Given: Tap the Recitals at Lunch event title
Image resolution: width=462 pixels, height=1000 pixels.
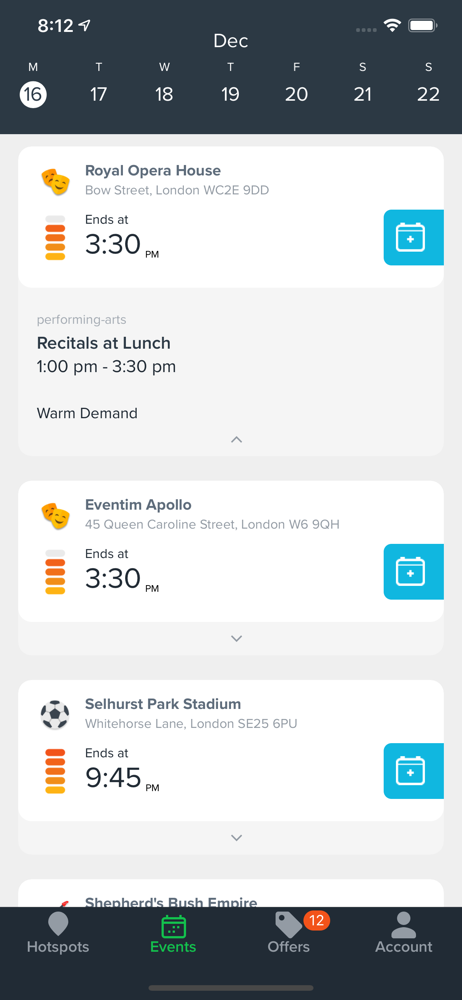Looking at the screenshot, I should tap(104, 343).
